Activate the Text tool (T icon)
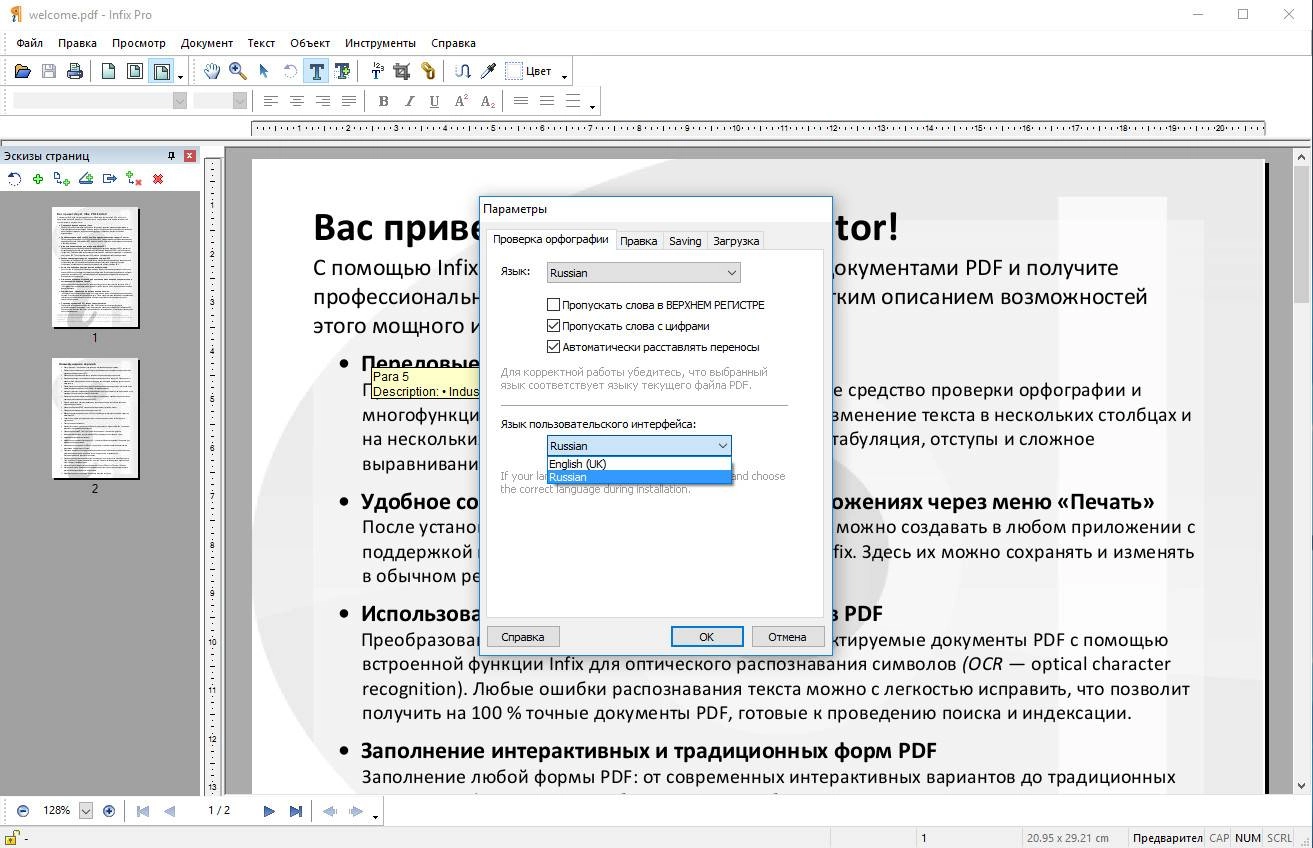The width and height of the screenshot is (1313, 848). tap(316, 71)
